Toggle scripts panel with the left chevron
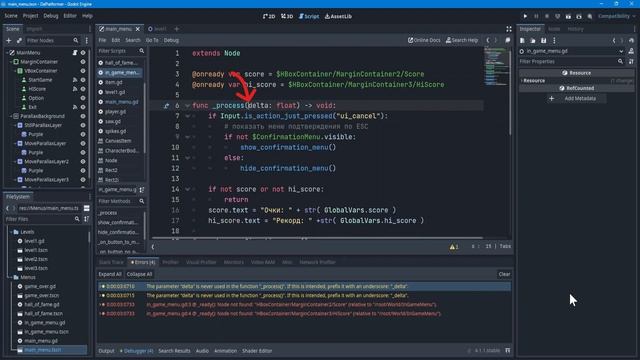The width and height of the screenshot is (640, 360). pos(153,247)
